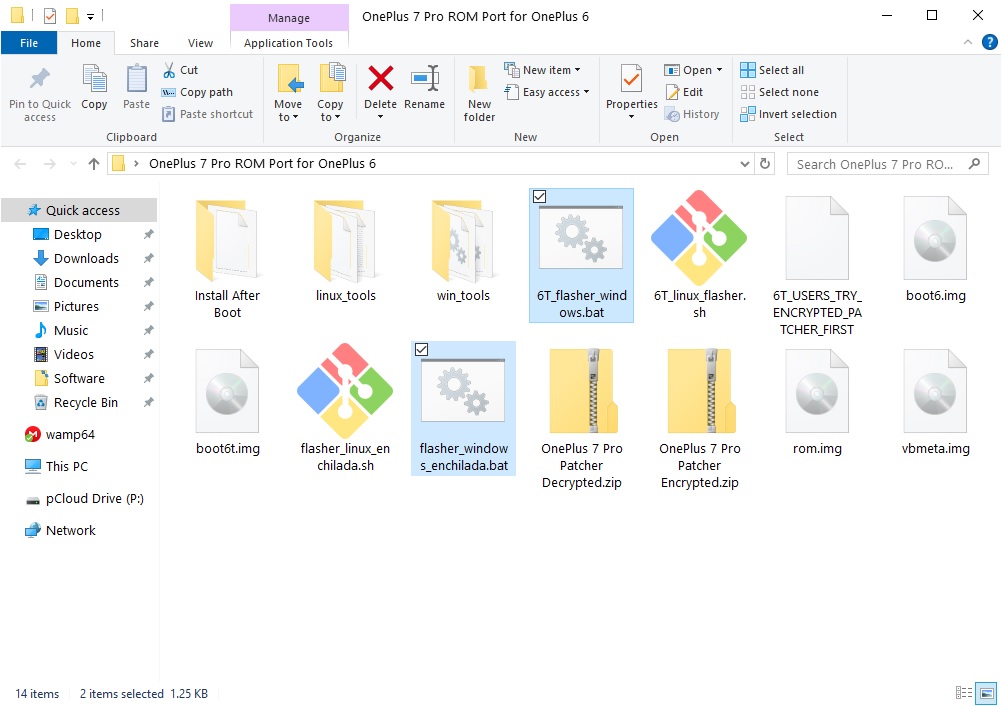Expand the Open button dropdown
The width and height of the screenshot is (1002, 706).
(720, 70)
